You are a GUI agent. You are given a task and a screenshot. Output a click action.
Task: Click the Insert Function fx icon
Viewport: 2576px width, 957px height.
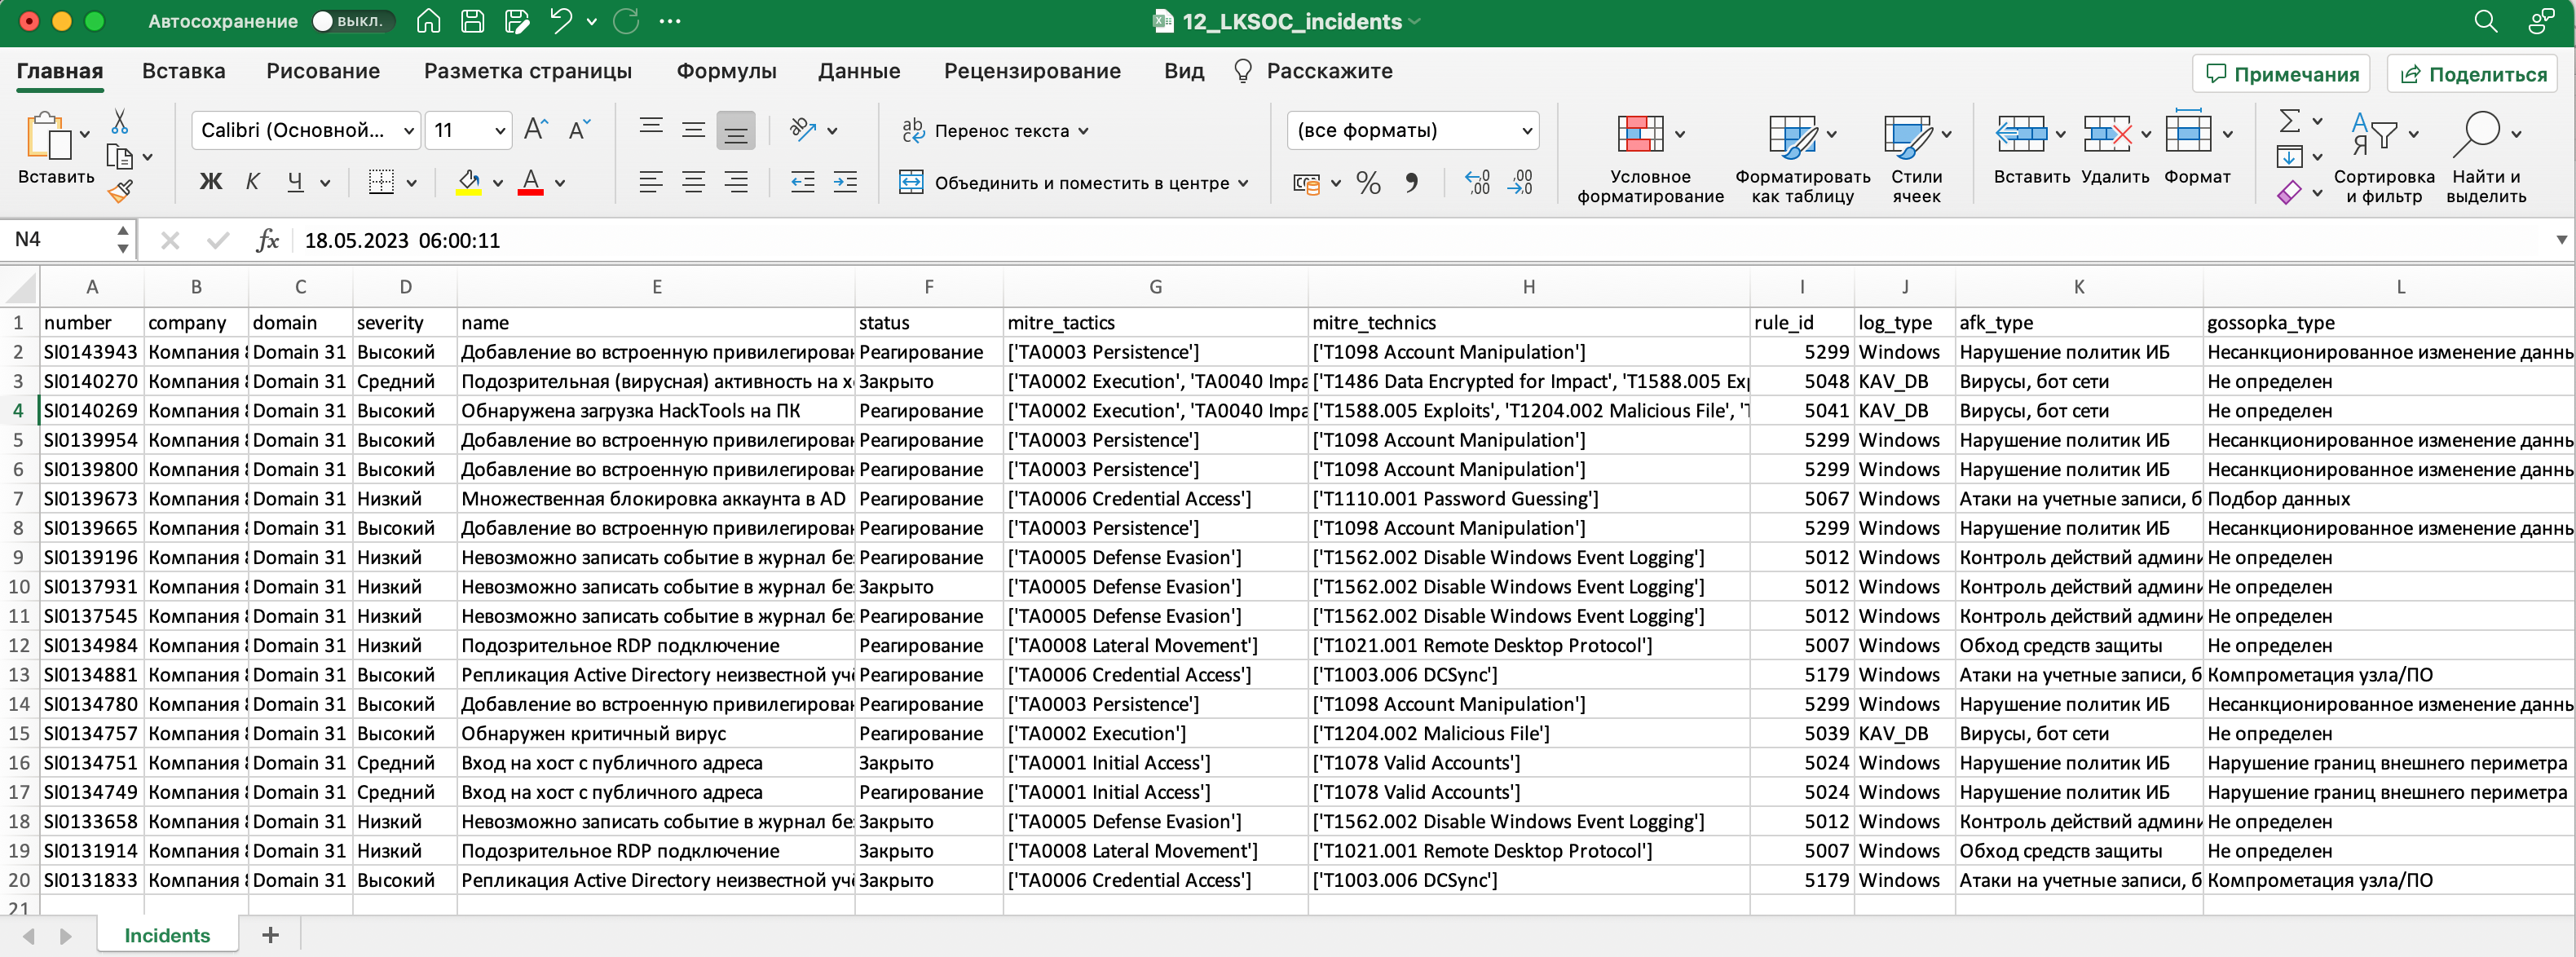point(267,240)
